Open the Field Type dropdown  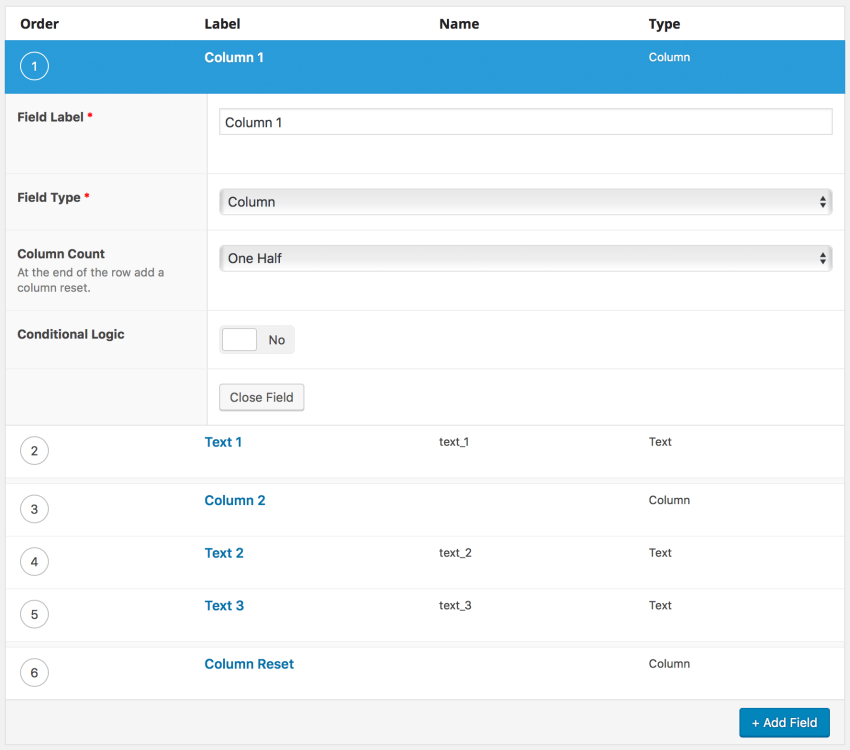pos(525,202)
